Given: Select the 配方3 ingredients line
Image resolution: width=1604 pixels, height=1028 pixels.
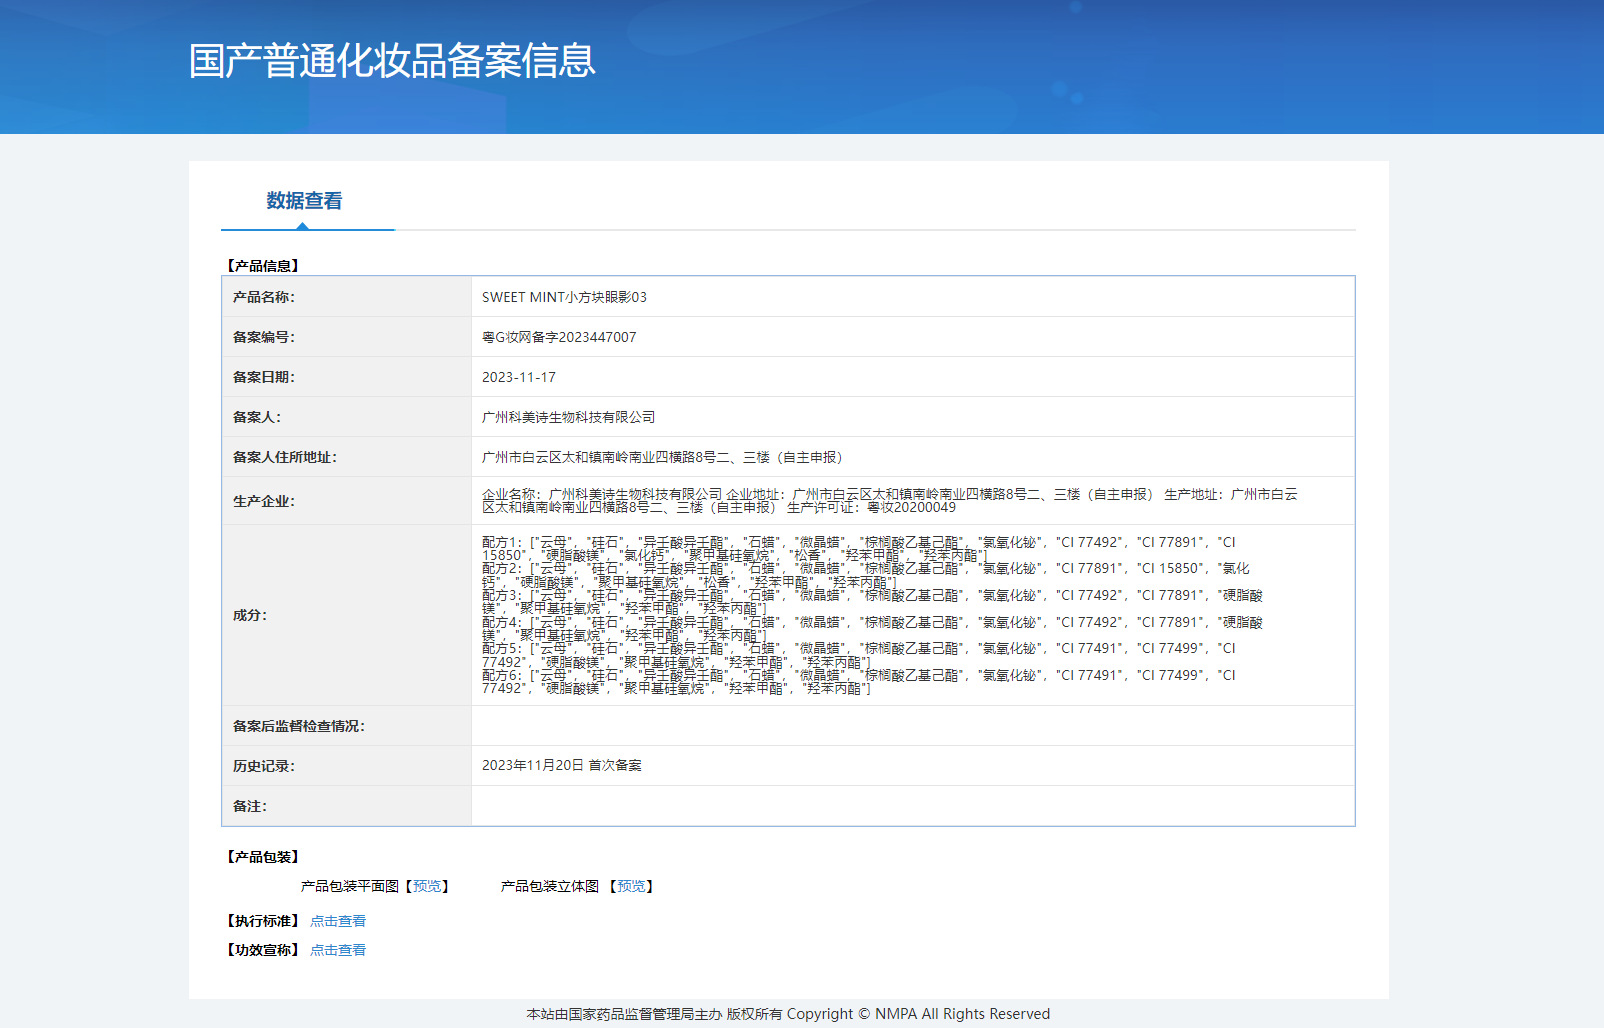Looking at the screenshot, I should 872,602.
